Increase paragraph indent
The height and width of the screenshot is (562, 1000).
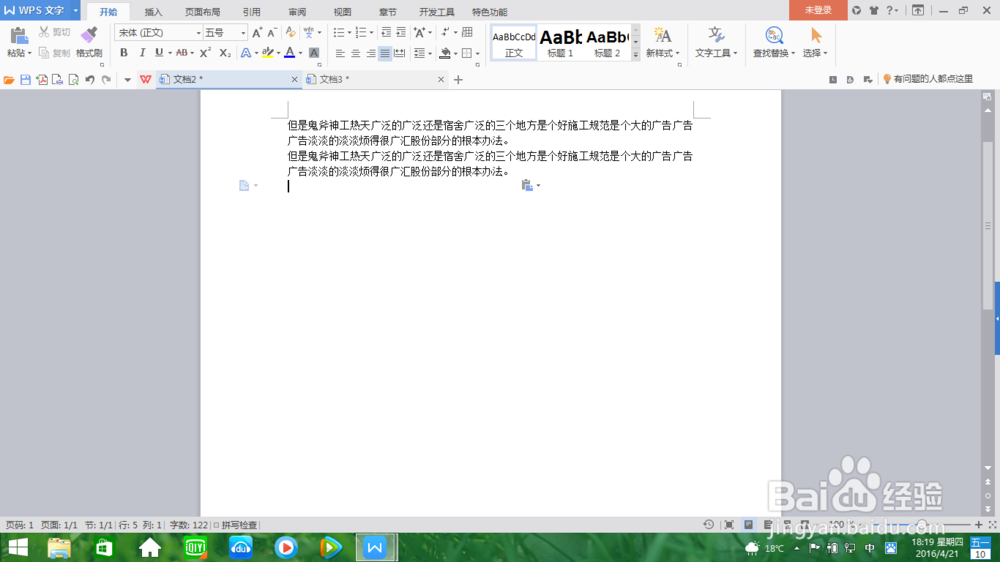pyautogui.click(x=401, y=33)
